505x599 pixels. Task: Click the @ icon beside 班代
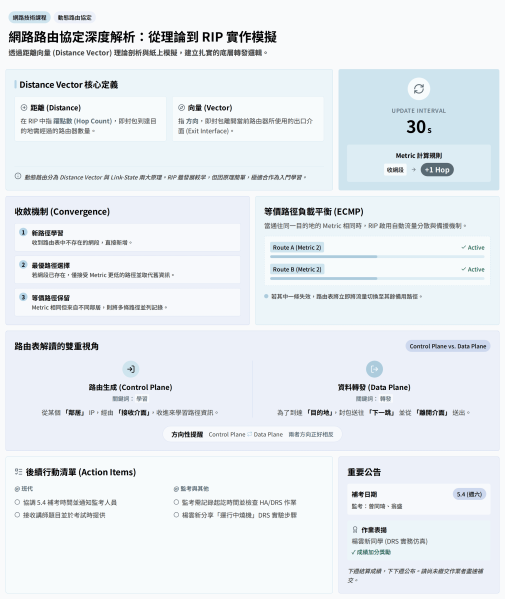point(17,489)
